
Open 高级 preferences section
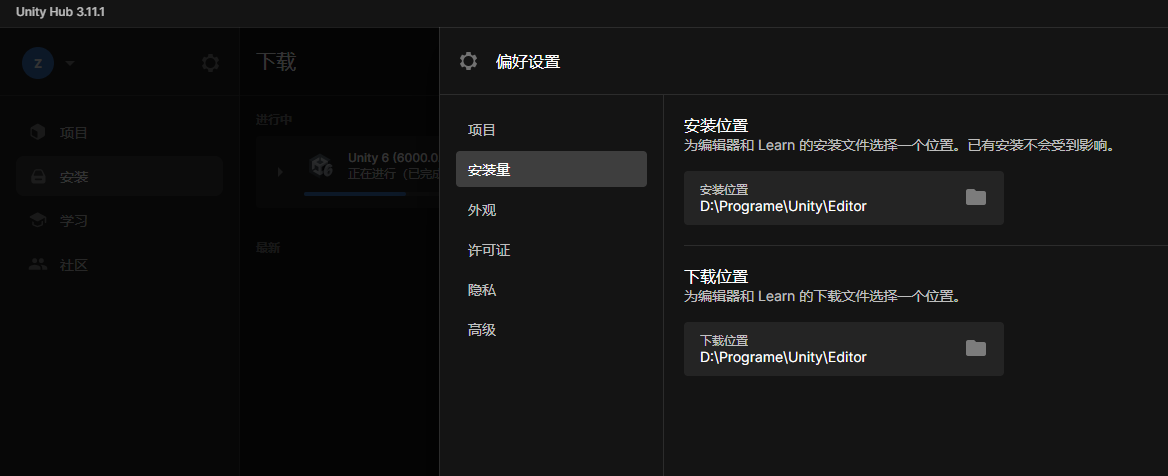point(551,329)
